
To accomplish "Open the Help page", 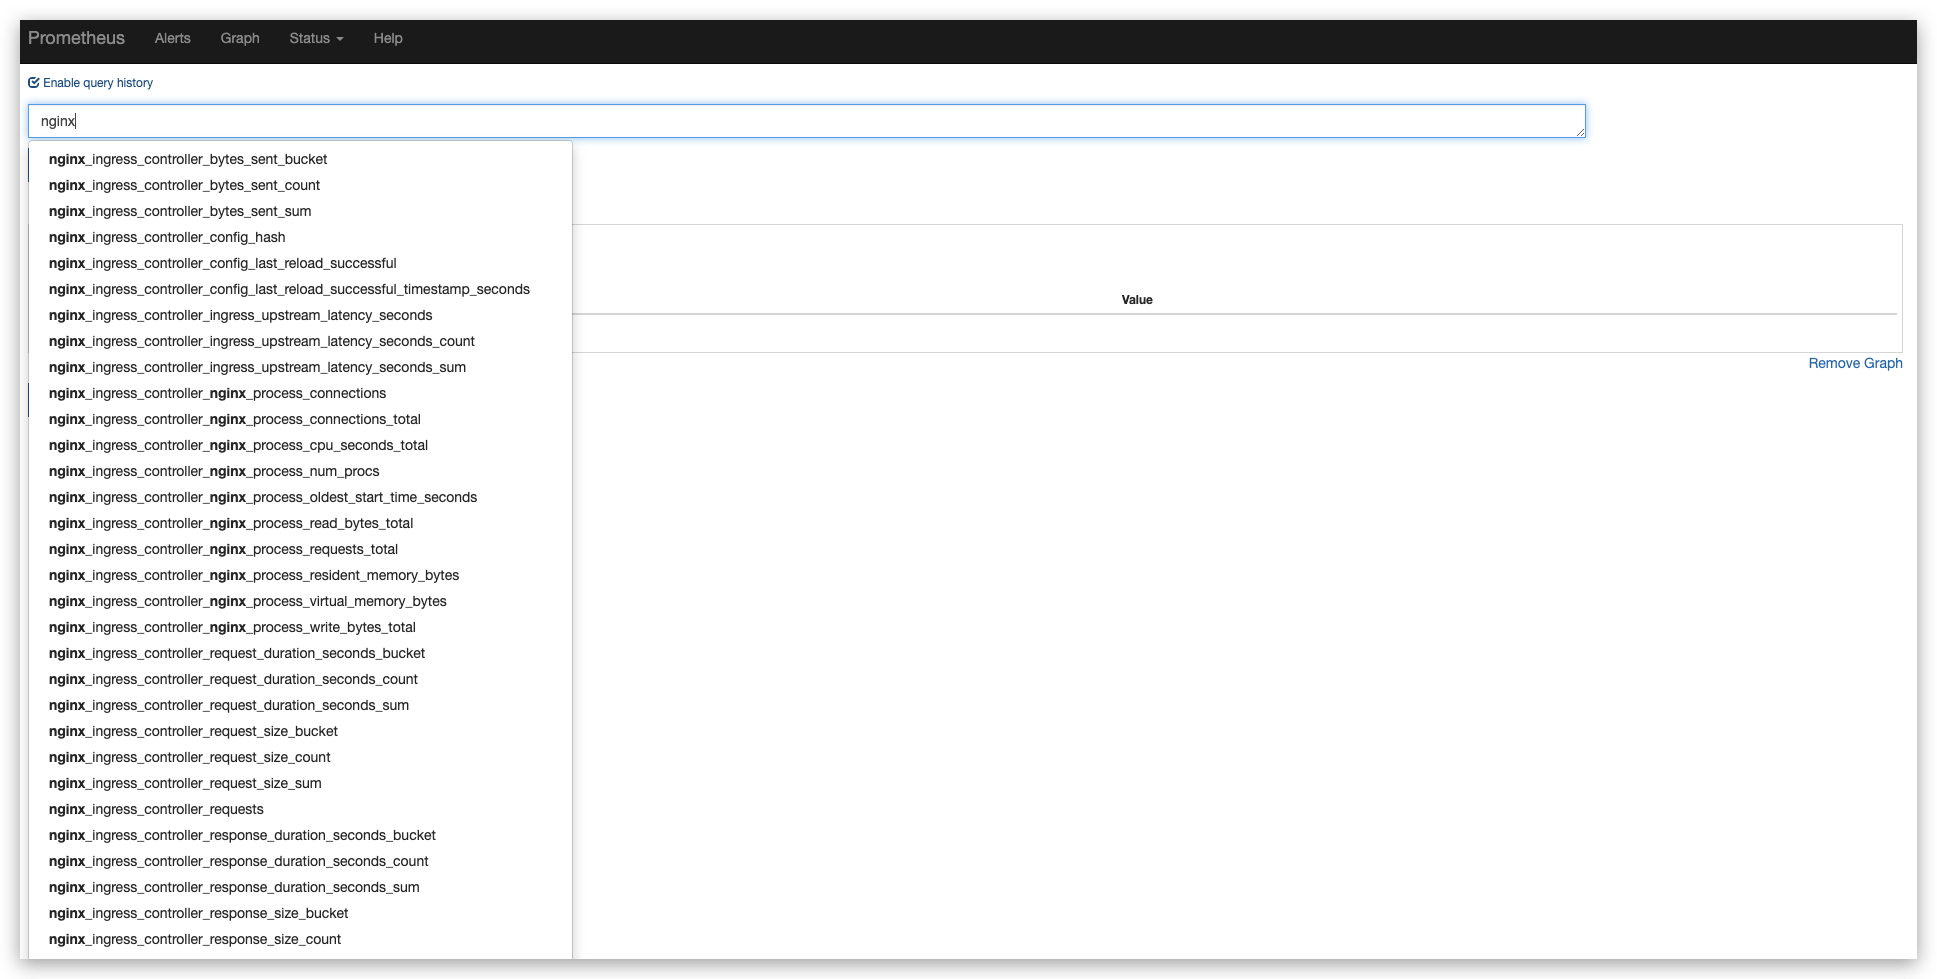I will (388, 38).
